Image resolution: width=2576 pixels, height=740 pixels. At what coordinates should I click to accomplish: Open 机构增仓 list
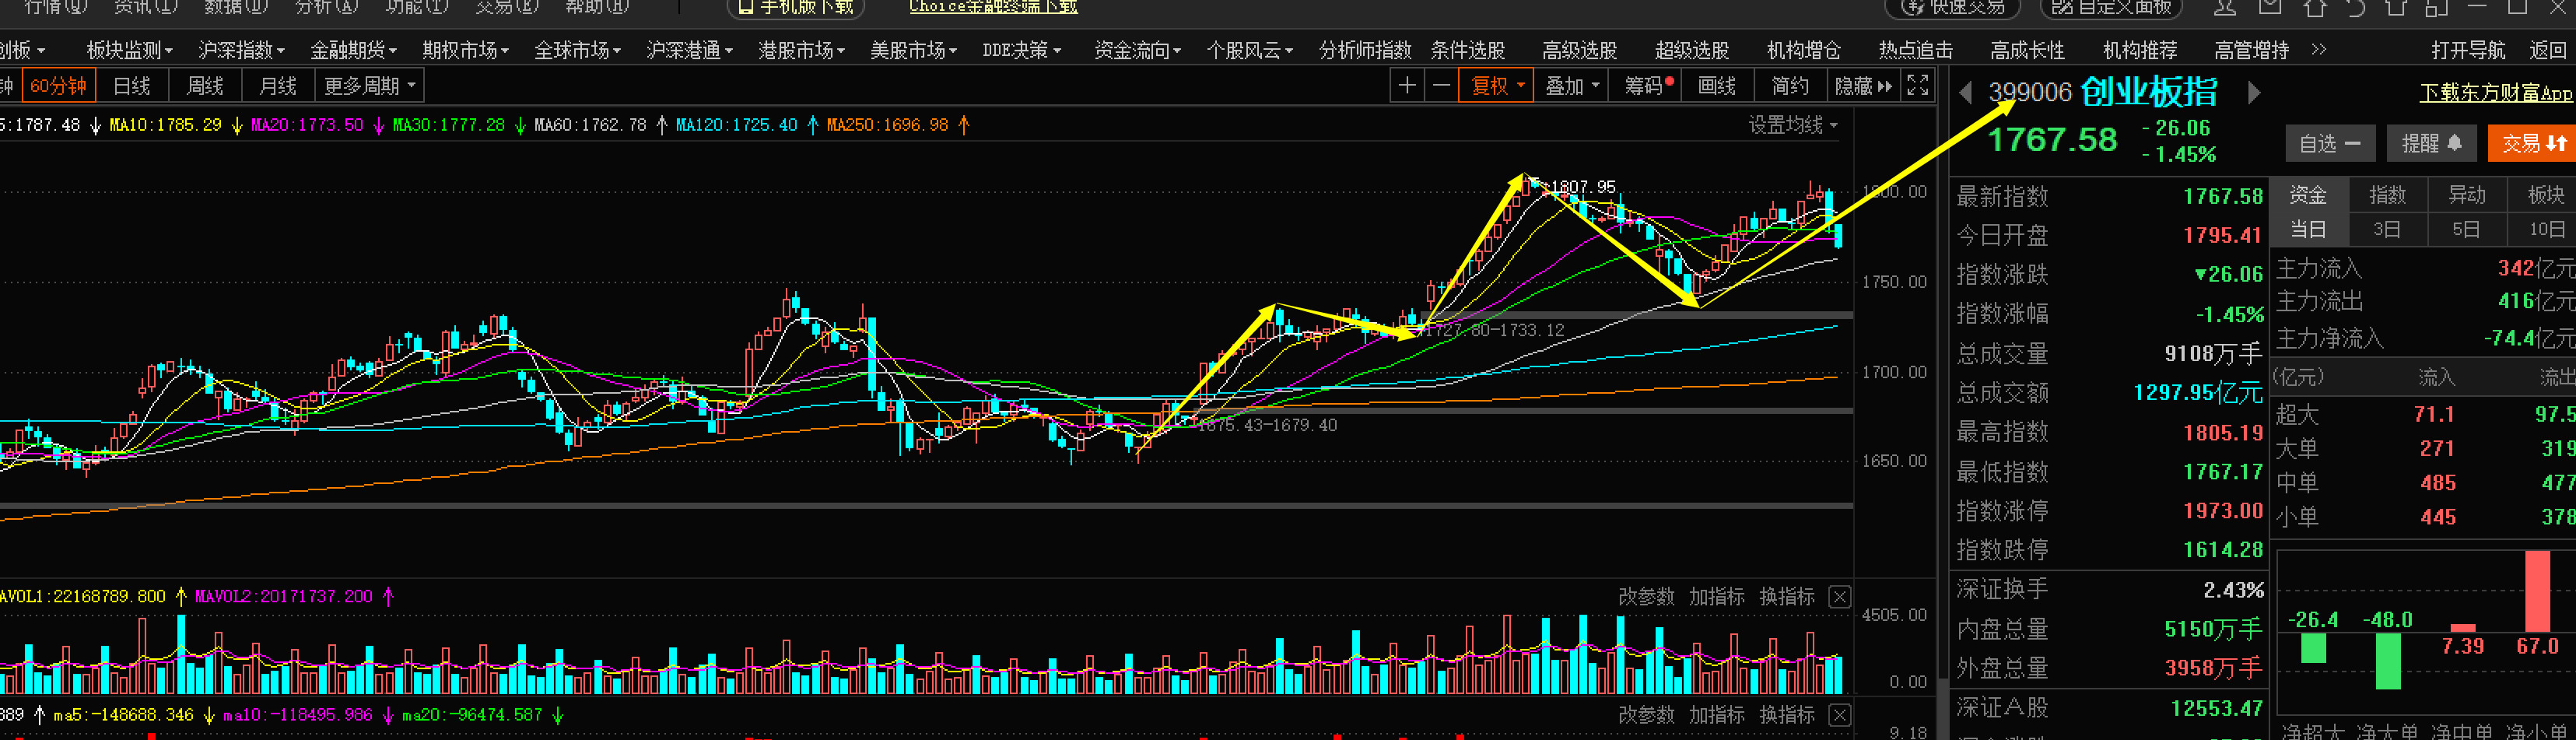1803,50
